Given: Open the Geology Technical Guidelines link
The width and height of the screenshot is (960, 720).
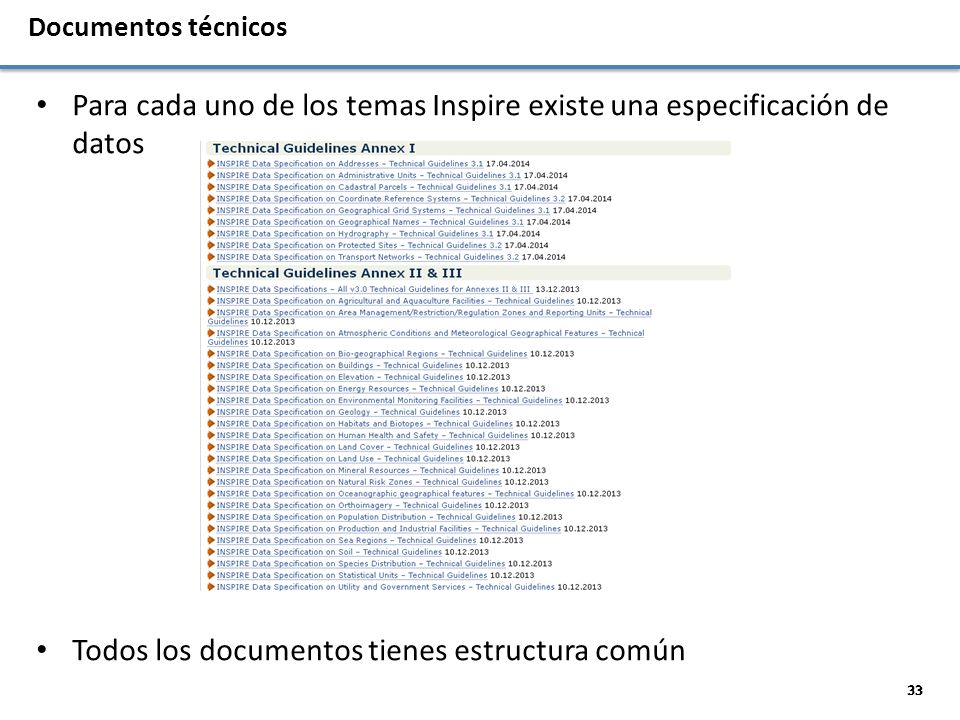Looking at the screenshot, I should coord(338,411).
